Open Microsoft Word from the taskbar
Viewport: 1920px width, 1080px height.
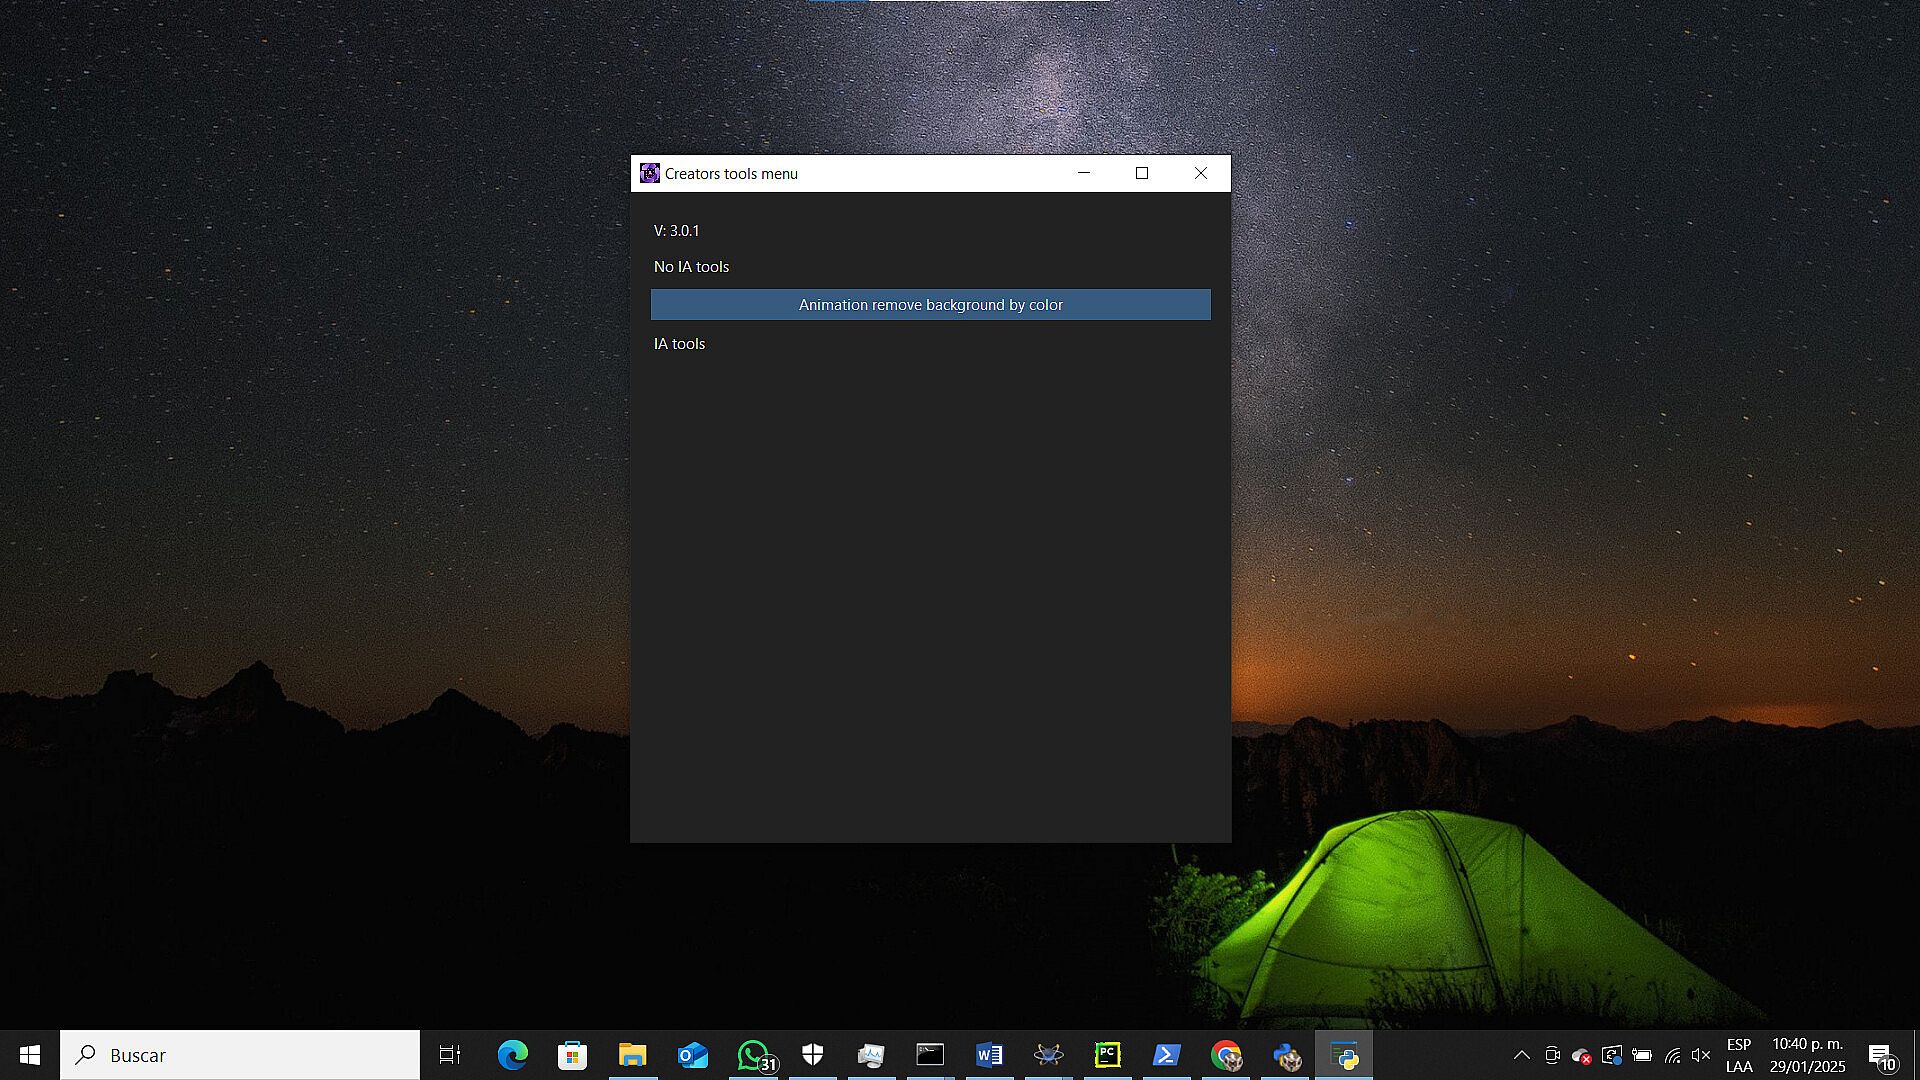tap(989, 1055)
